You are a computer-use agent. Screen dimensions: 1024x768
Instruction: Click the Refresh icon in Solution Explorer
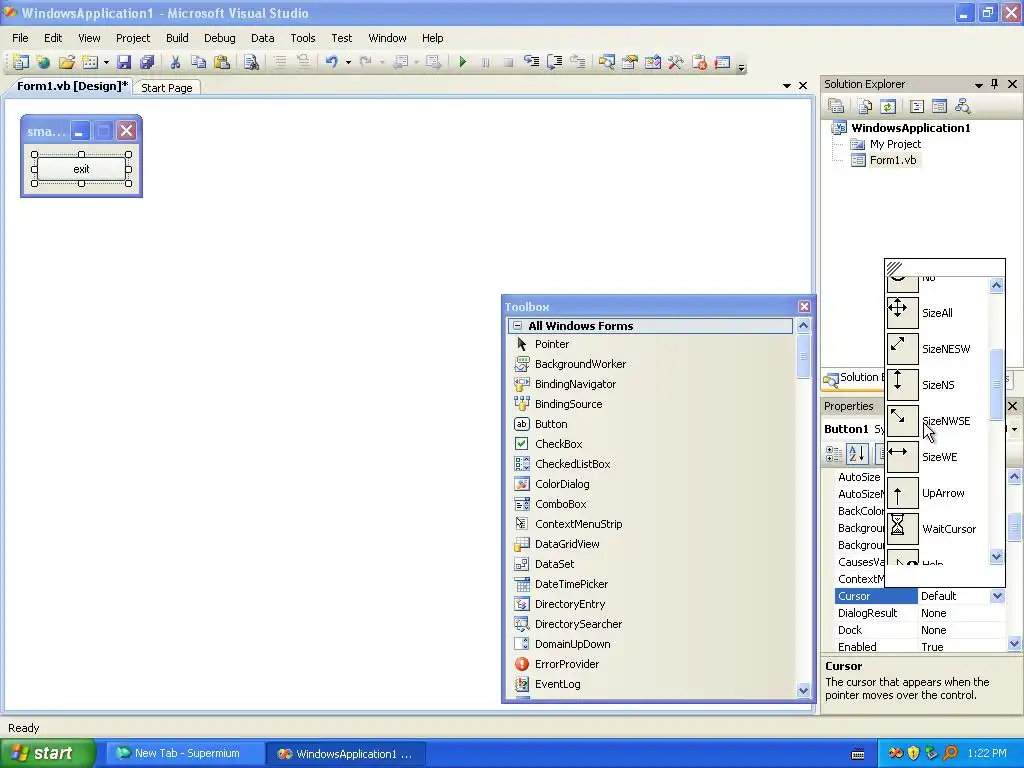tap(888, 106)
